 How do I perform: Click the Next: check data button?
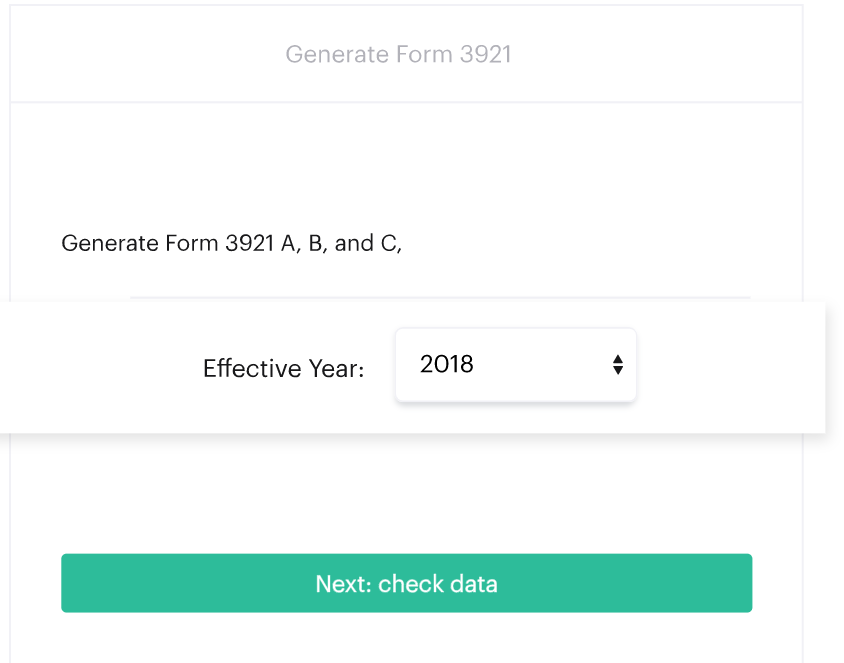point(406,583)
